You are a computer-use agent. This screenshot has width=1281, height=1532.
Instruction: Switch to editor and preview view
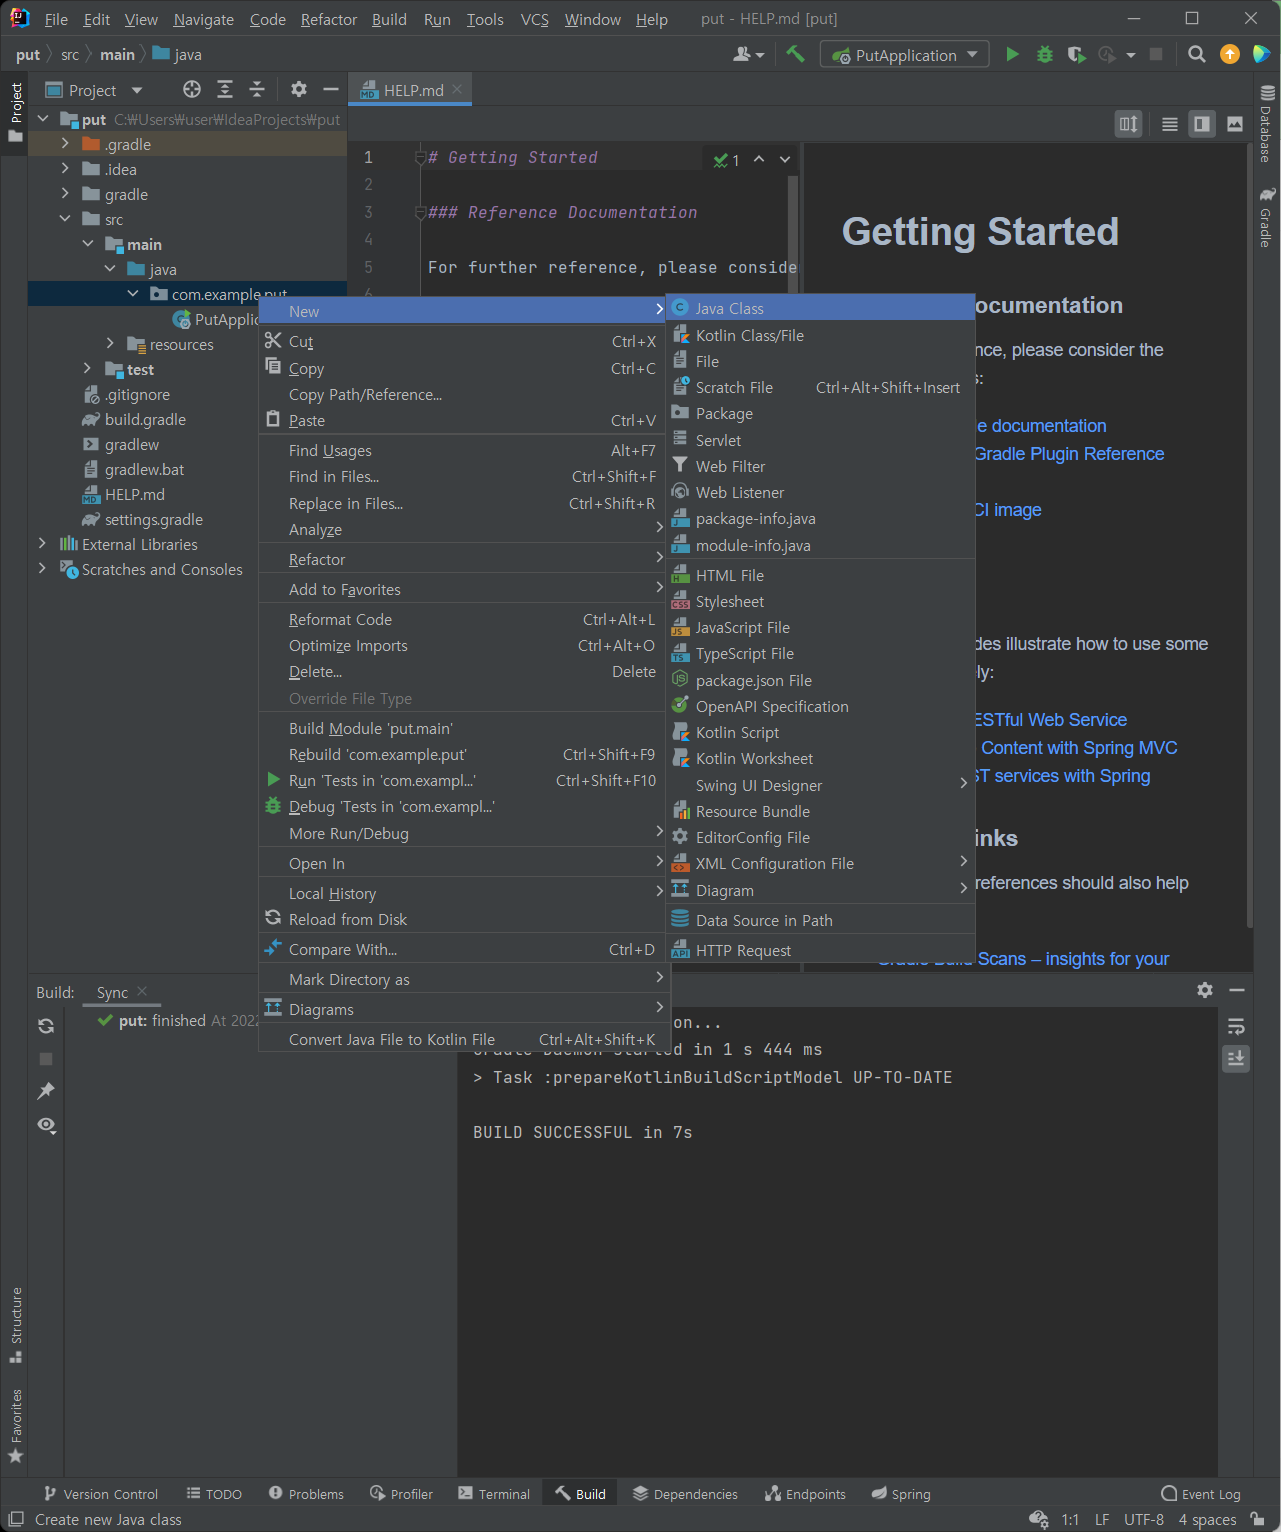coord(1202,124)
